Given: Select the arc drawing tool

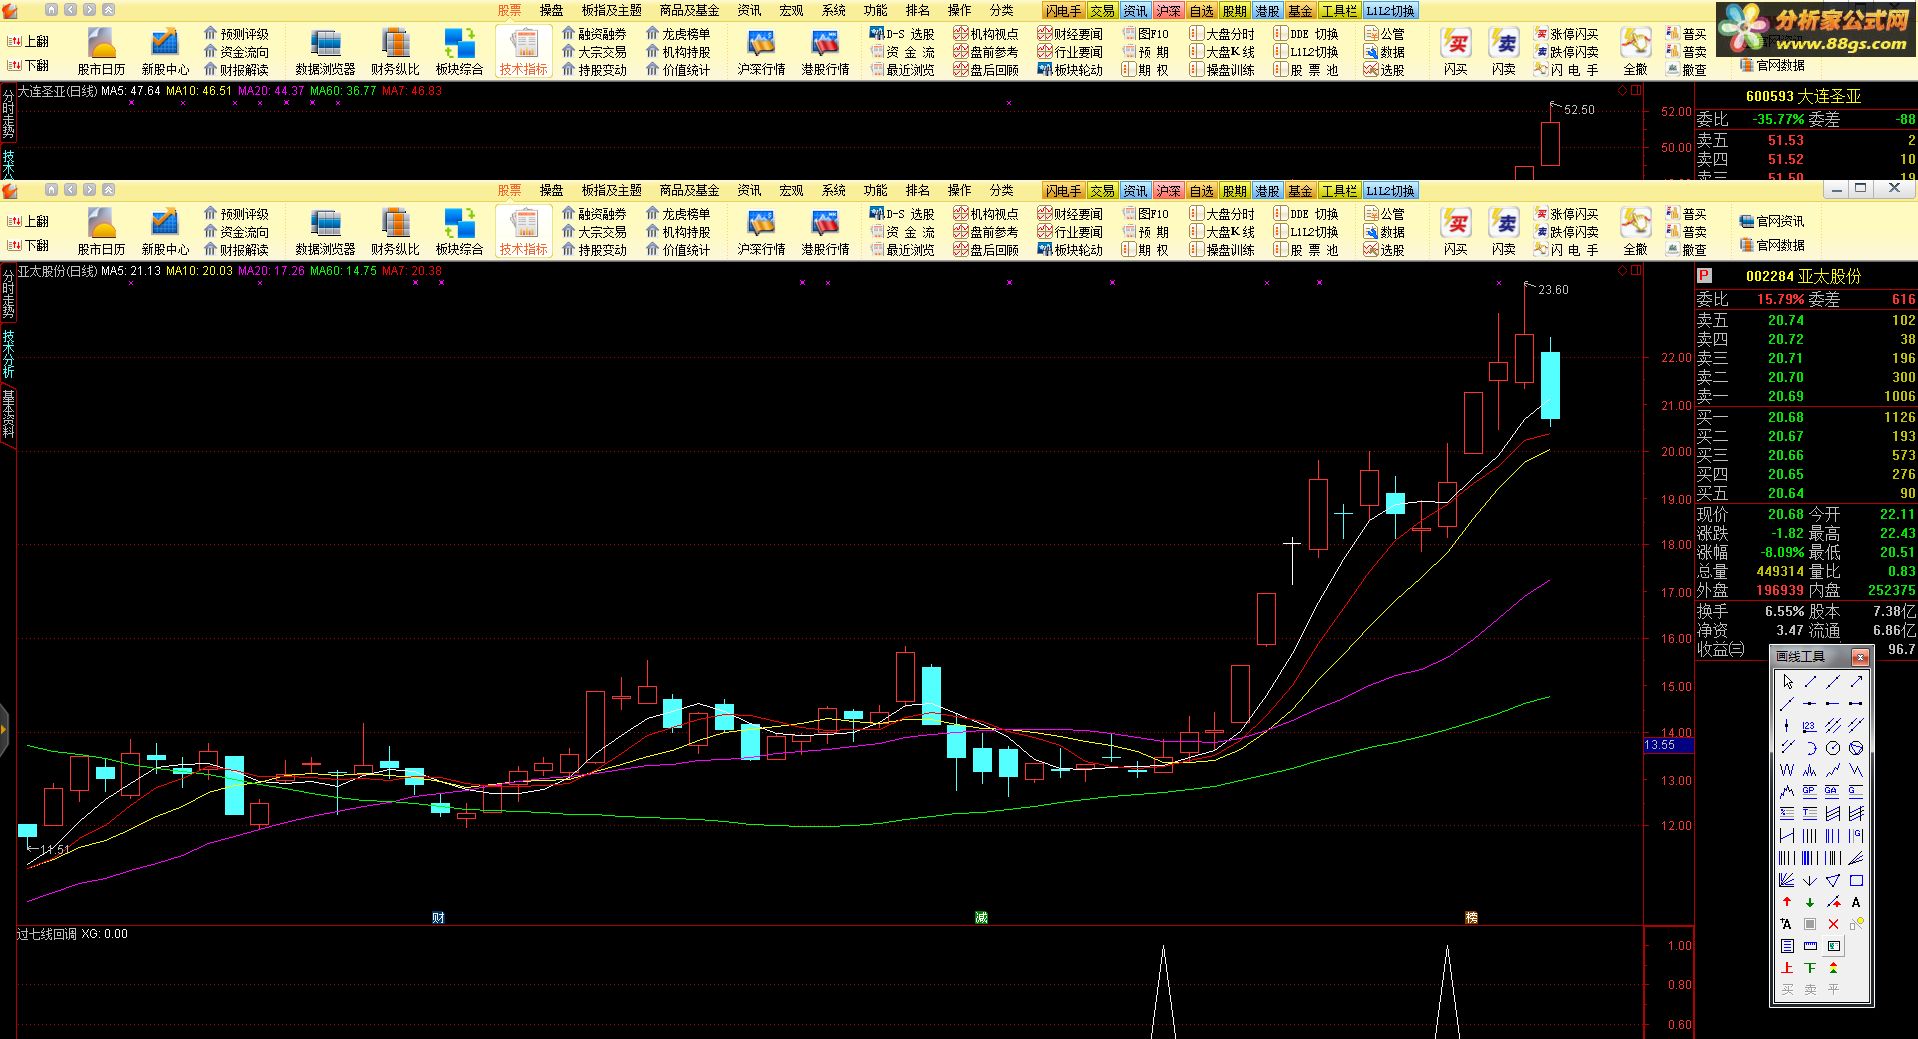Looking at the screenshot, I should tap(1810, 748).
